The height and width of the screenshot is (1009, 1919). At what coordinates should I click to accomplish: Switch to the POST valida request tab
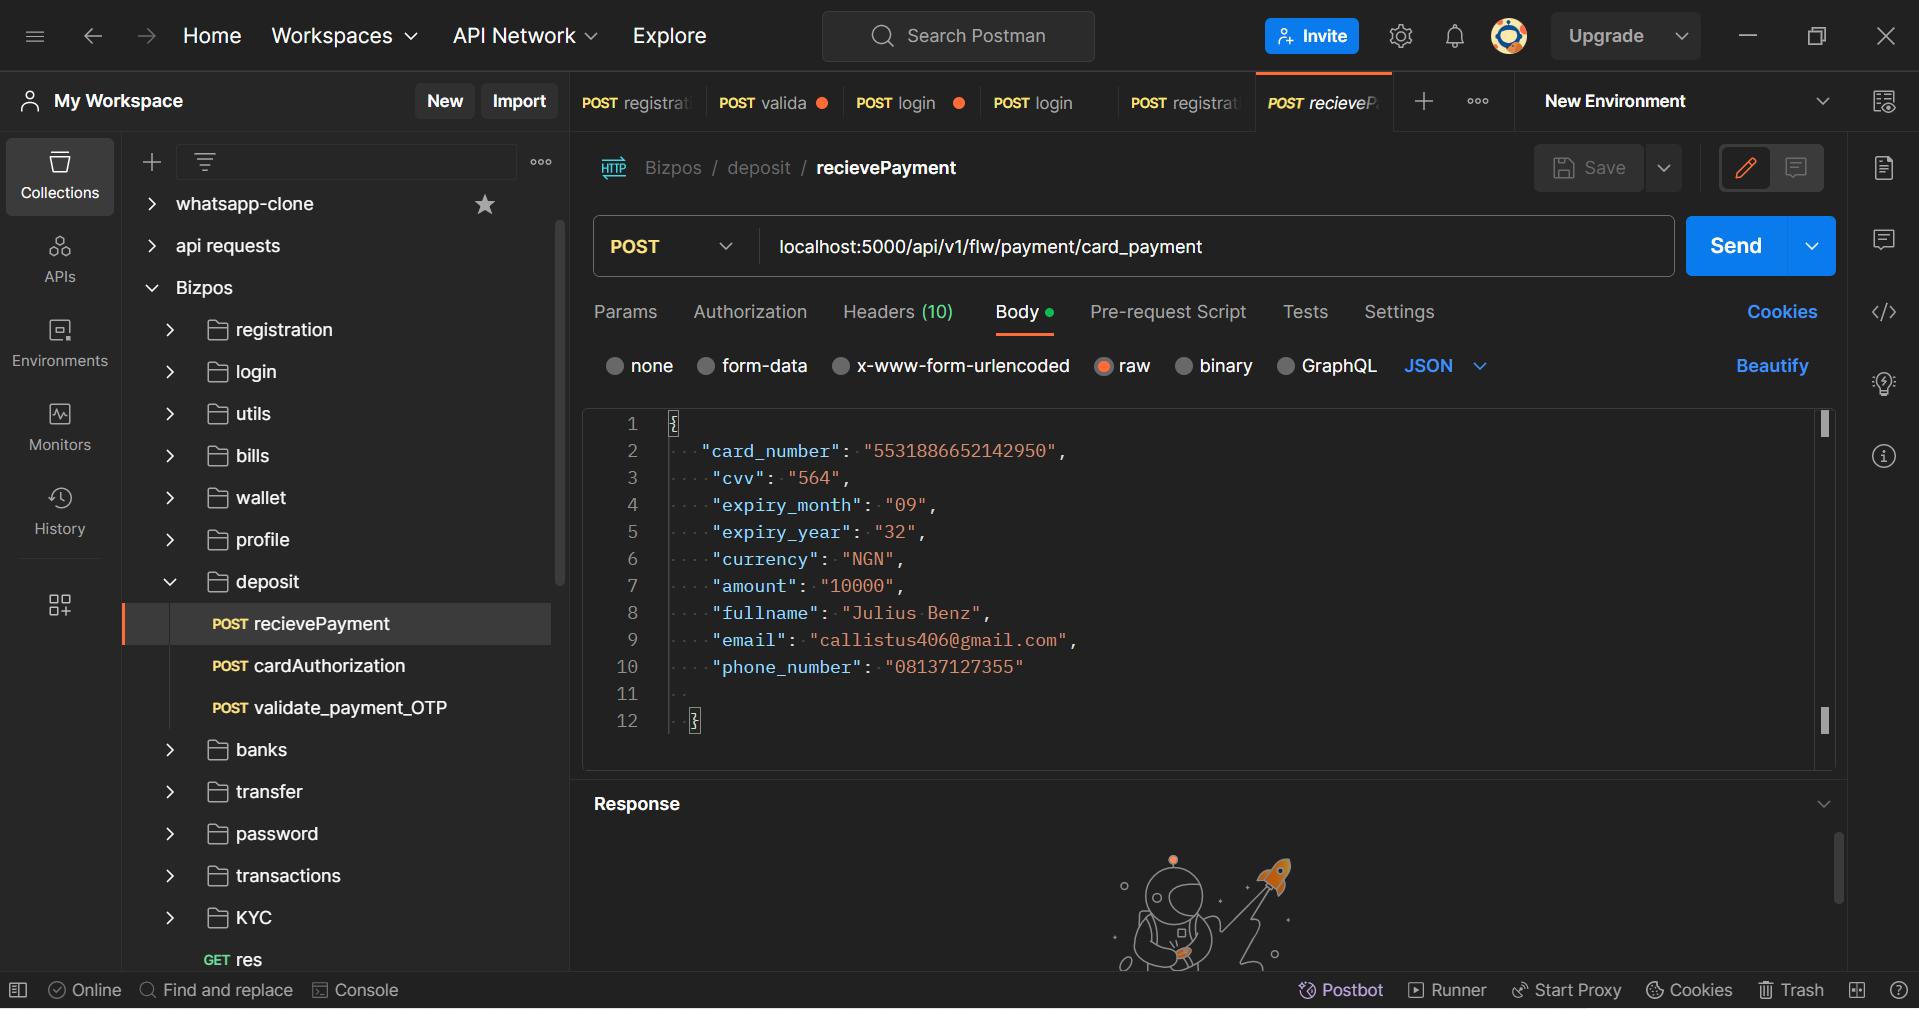[x=773, y=102]
